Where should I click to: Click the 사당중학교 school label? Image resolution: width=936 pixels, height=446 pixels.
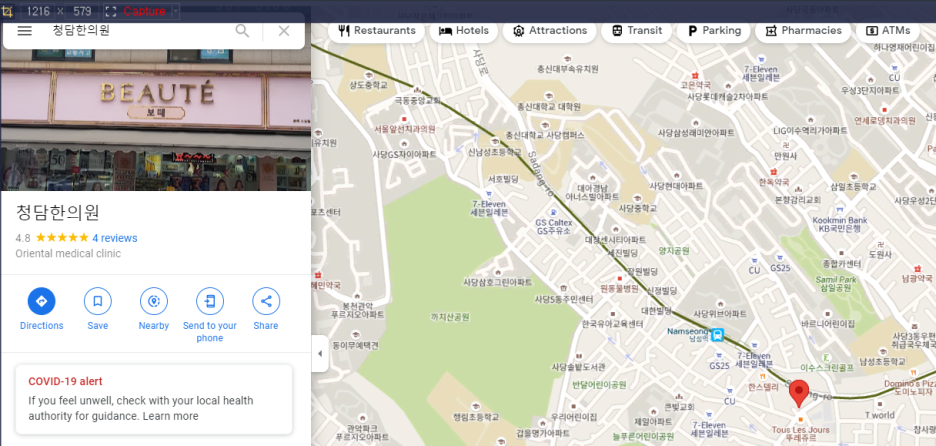(x=638, y=208)
